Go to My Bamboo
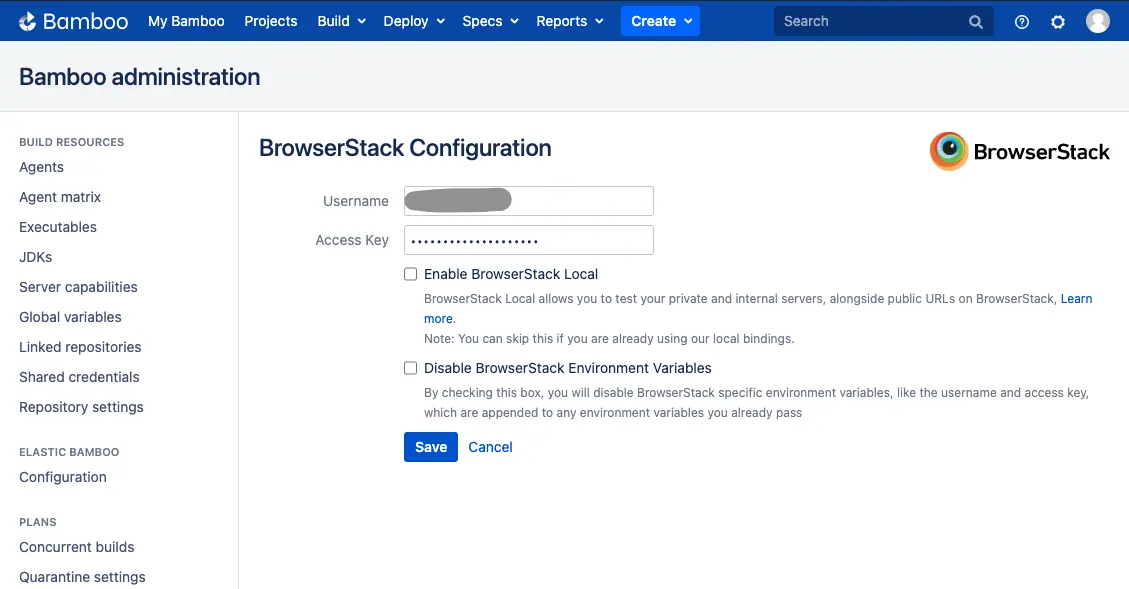Viewport: 1129px width, 589px height. pos(186,21)
